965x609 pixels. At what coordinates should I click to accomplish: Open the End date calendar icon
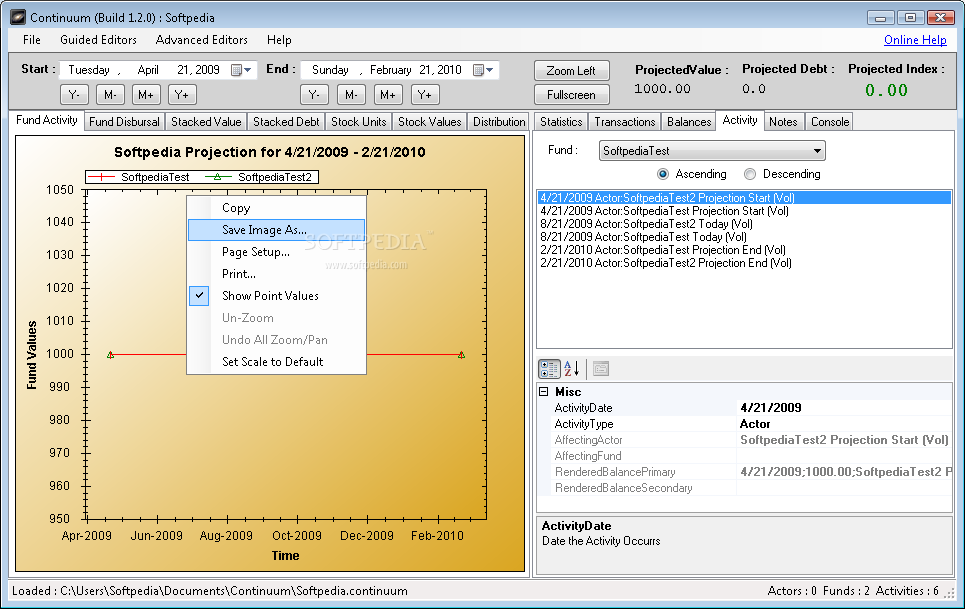click(x=478, y=70)
